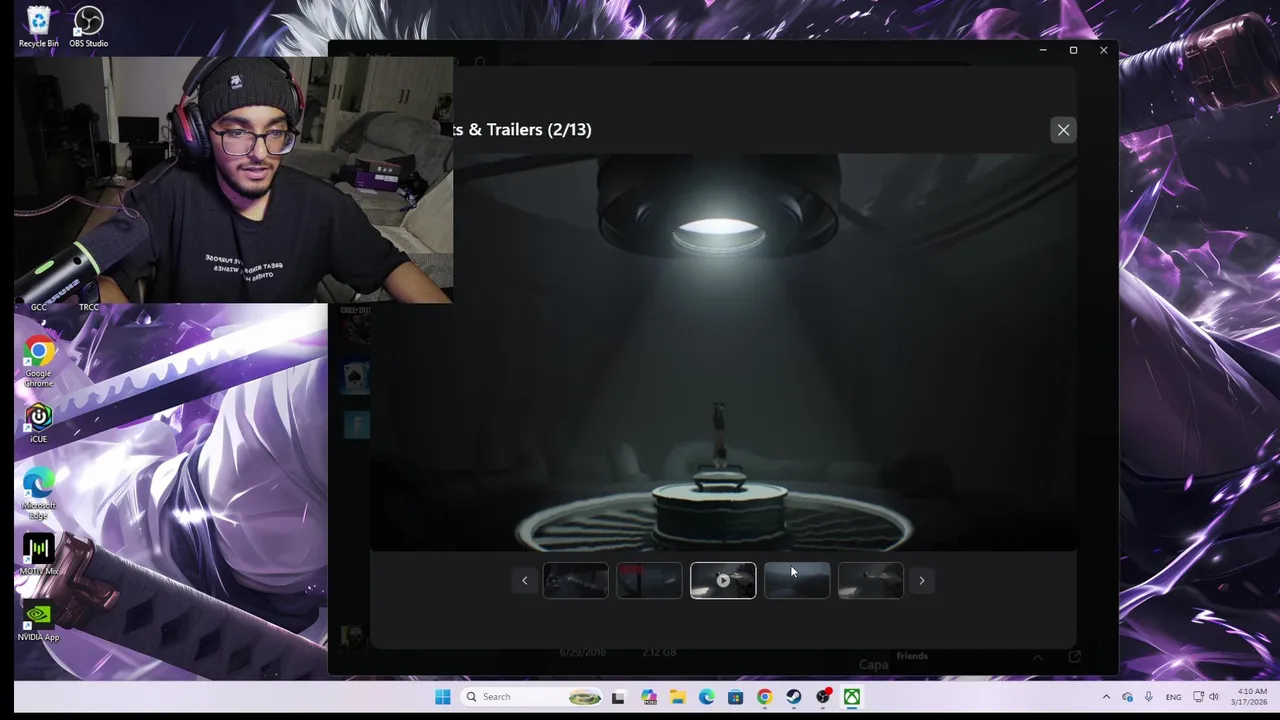Go to next gallery thumbnails
Viewport: 1280px width, 720px height.
coord(922,581)
